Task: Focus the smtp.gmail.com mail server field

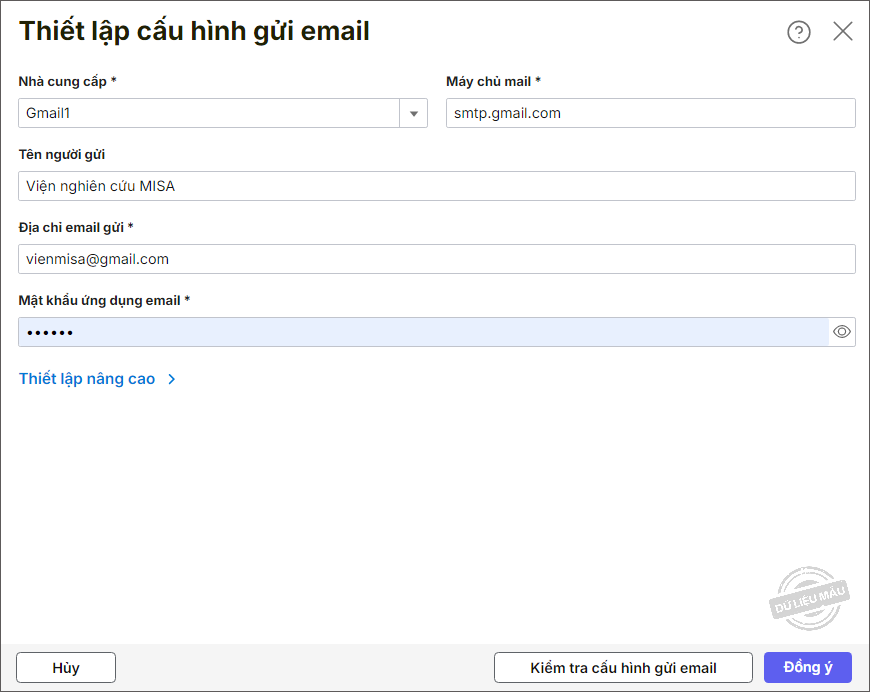Action: [x=650, y=114]
